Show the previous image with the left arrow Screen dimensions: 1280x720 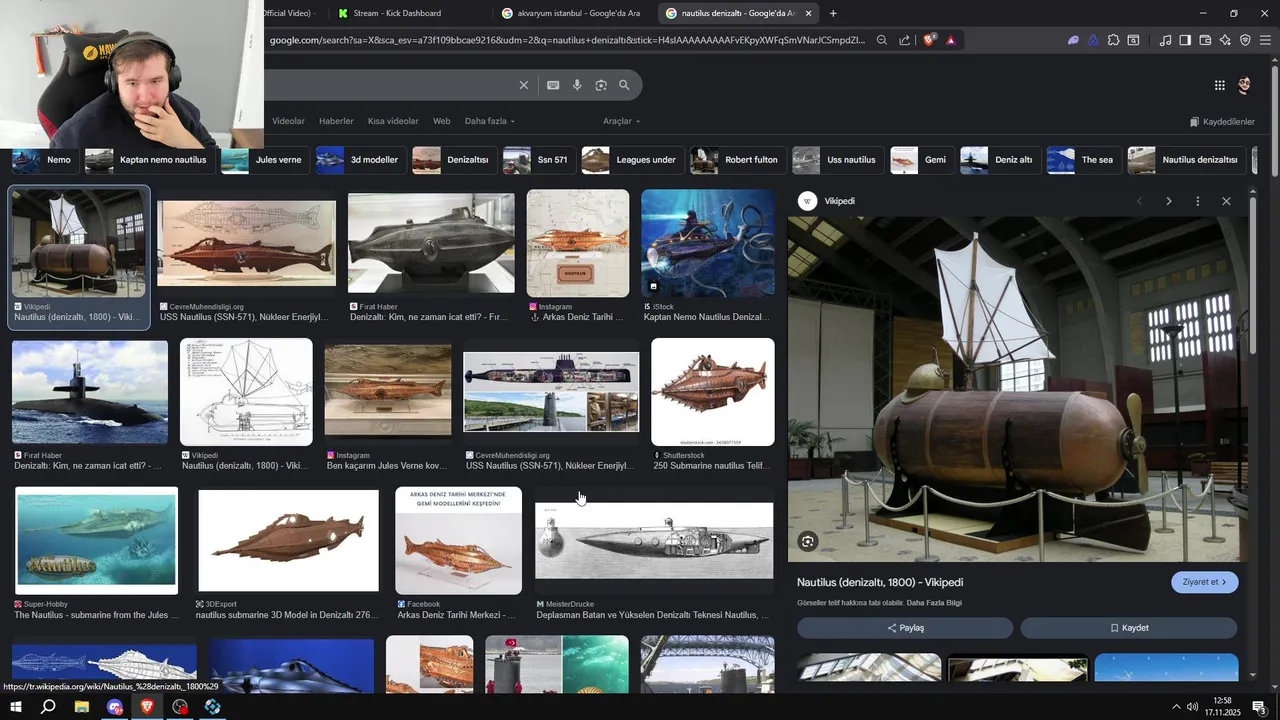1139,201
